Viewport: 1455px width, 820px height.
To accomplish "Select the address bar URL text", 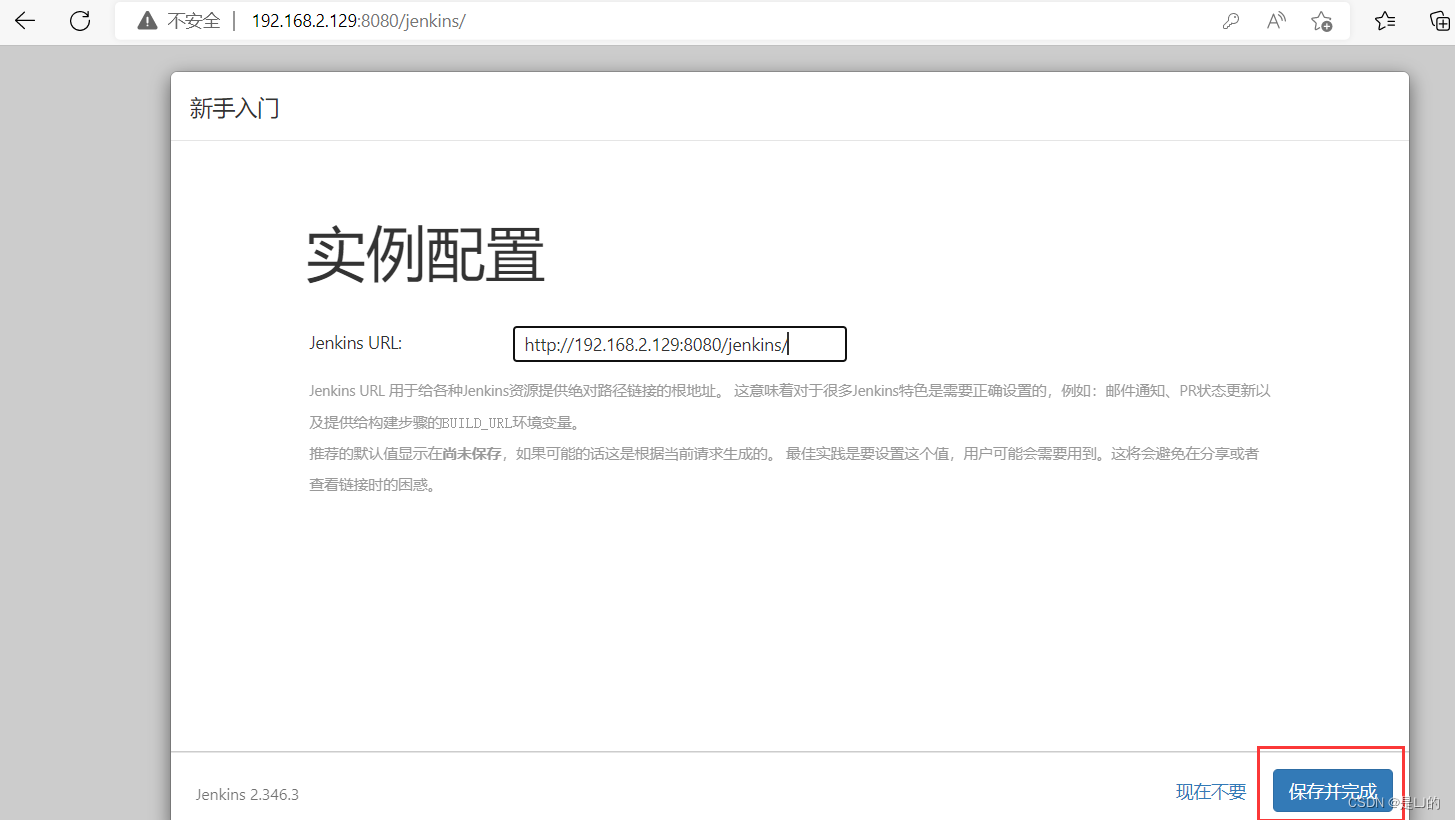I will [x=358, y=21].
